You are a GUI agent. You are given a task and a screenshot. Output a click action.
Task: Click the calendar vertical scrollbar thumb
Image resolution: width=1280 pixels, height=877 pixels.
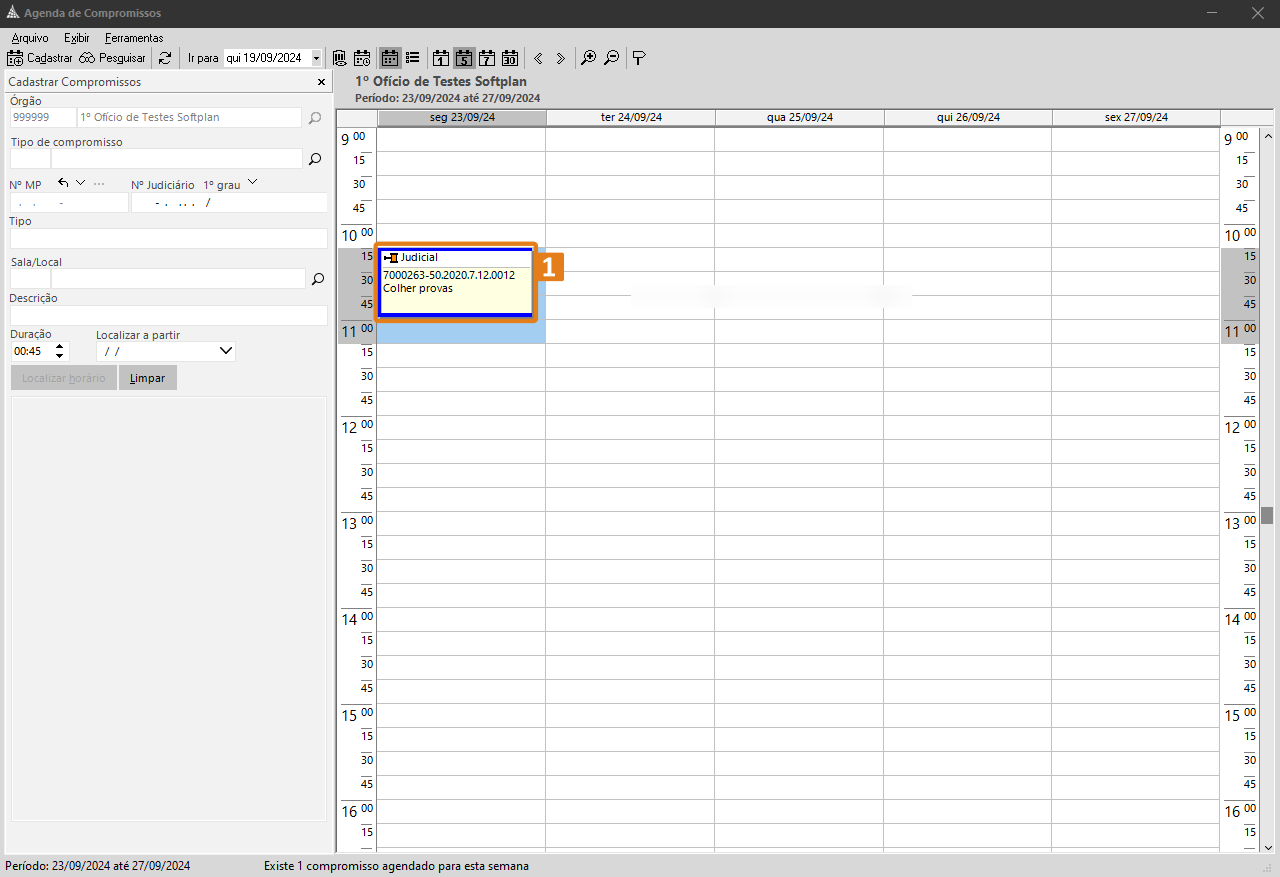(x=1266, y=515)
